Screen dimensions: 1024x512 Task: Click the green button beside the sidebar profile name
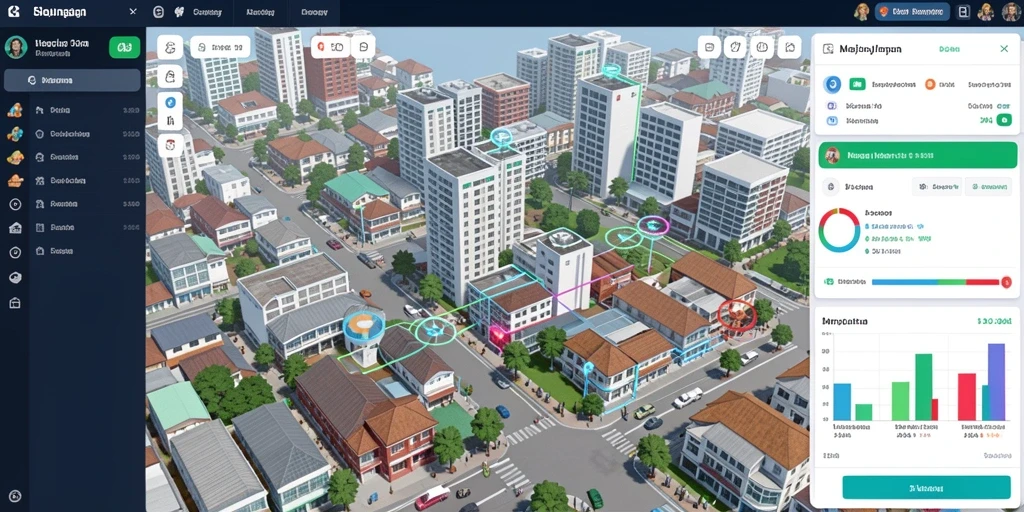(124, 47)
